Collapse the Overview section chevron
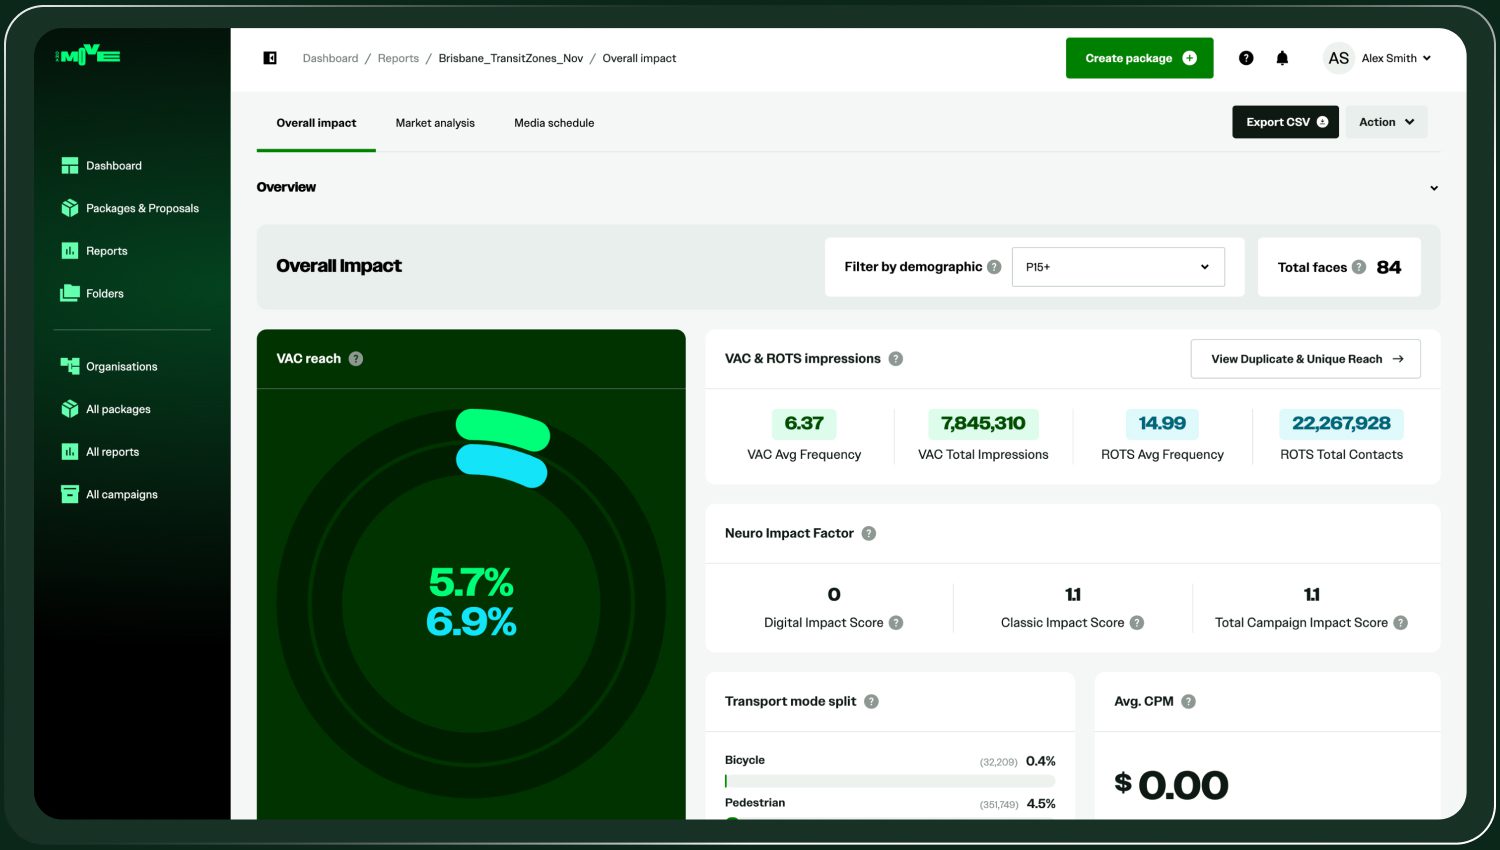 (x=1434, y=188)
